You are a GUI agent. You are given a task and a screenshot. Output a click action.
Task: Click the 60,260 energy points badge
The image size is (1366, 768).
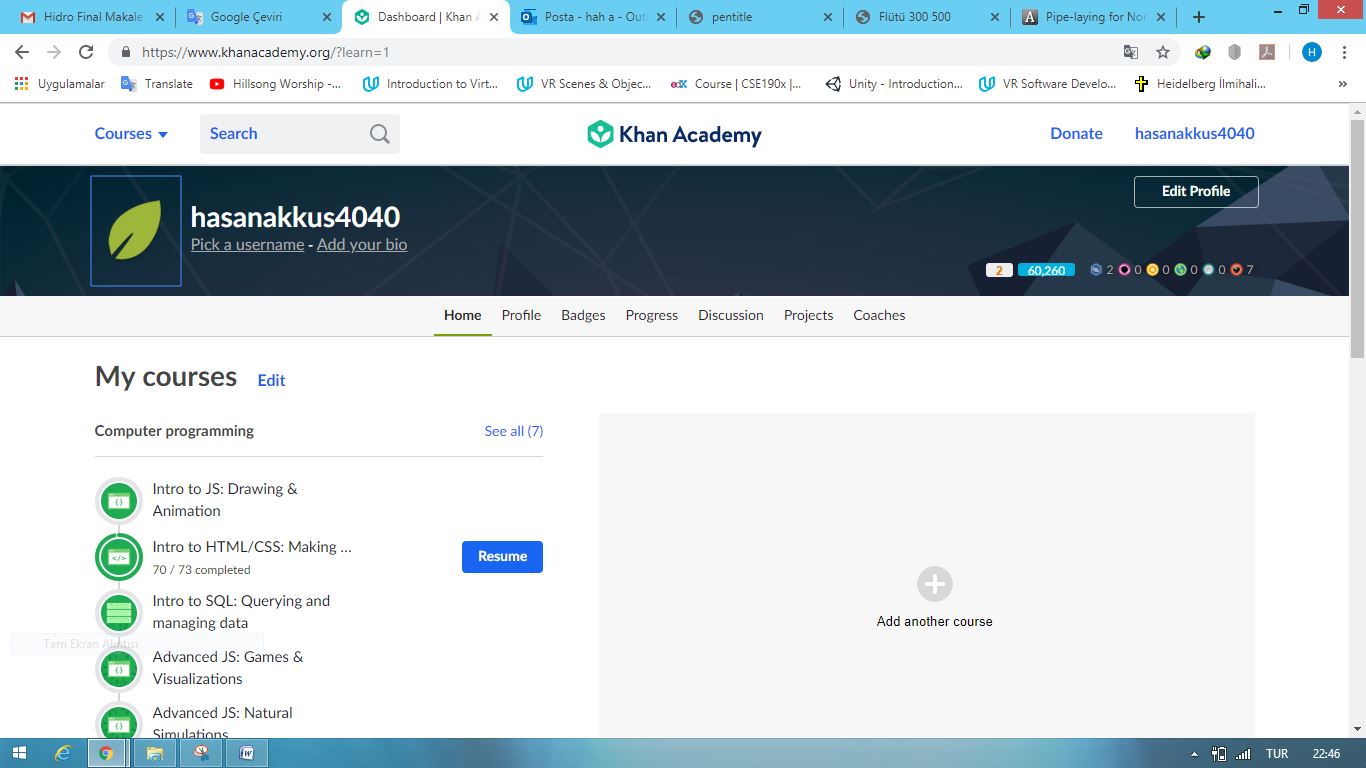pos(1046,270)
